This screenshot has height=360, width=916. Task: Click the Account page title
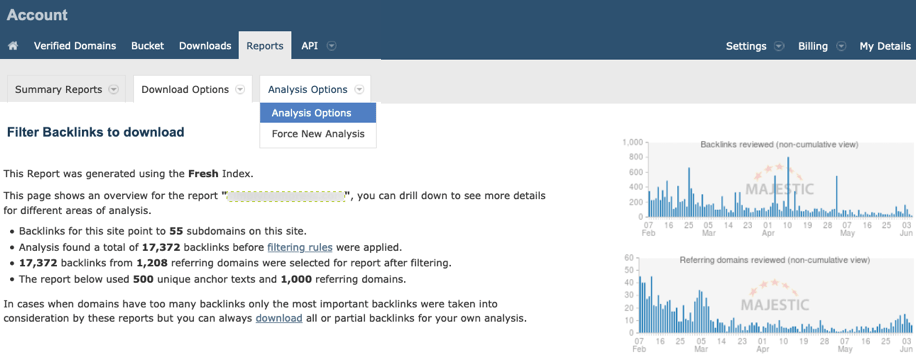tap(37, 15)
